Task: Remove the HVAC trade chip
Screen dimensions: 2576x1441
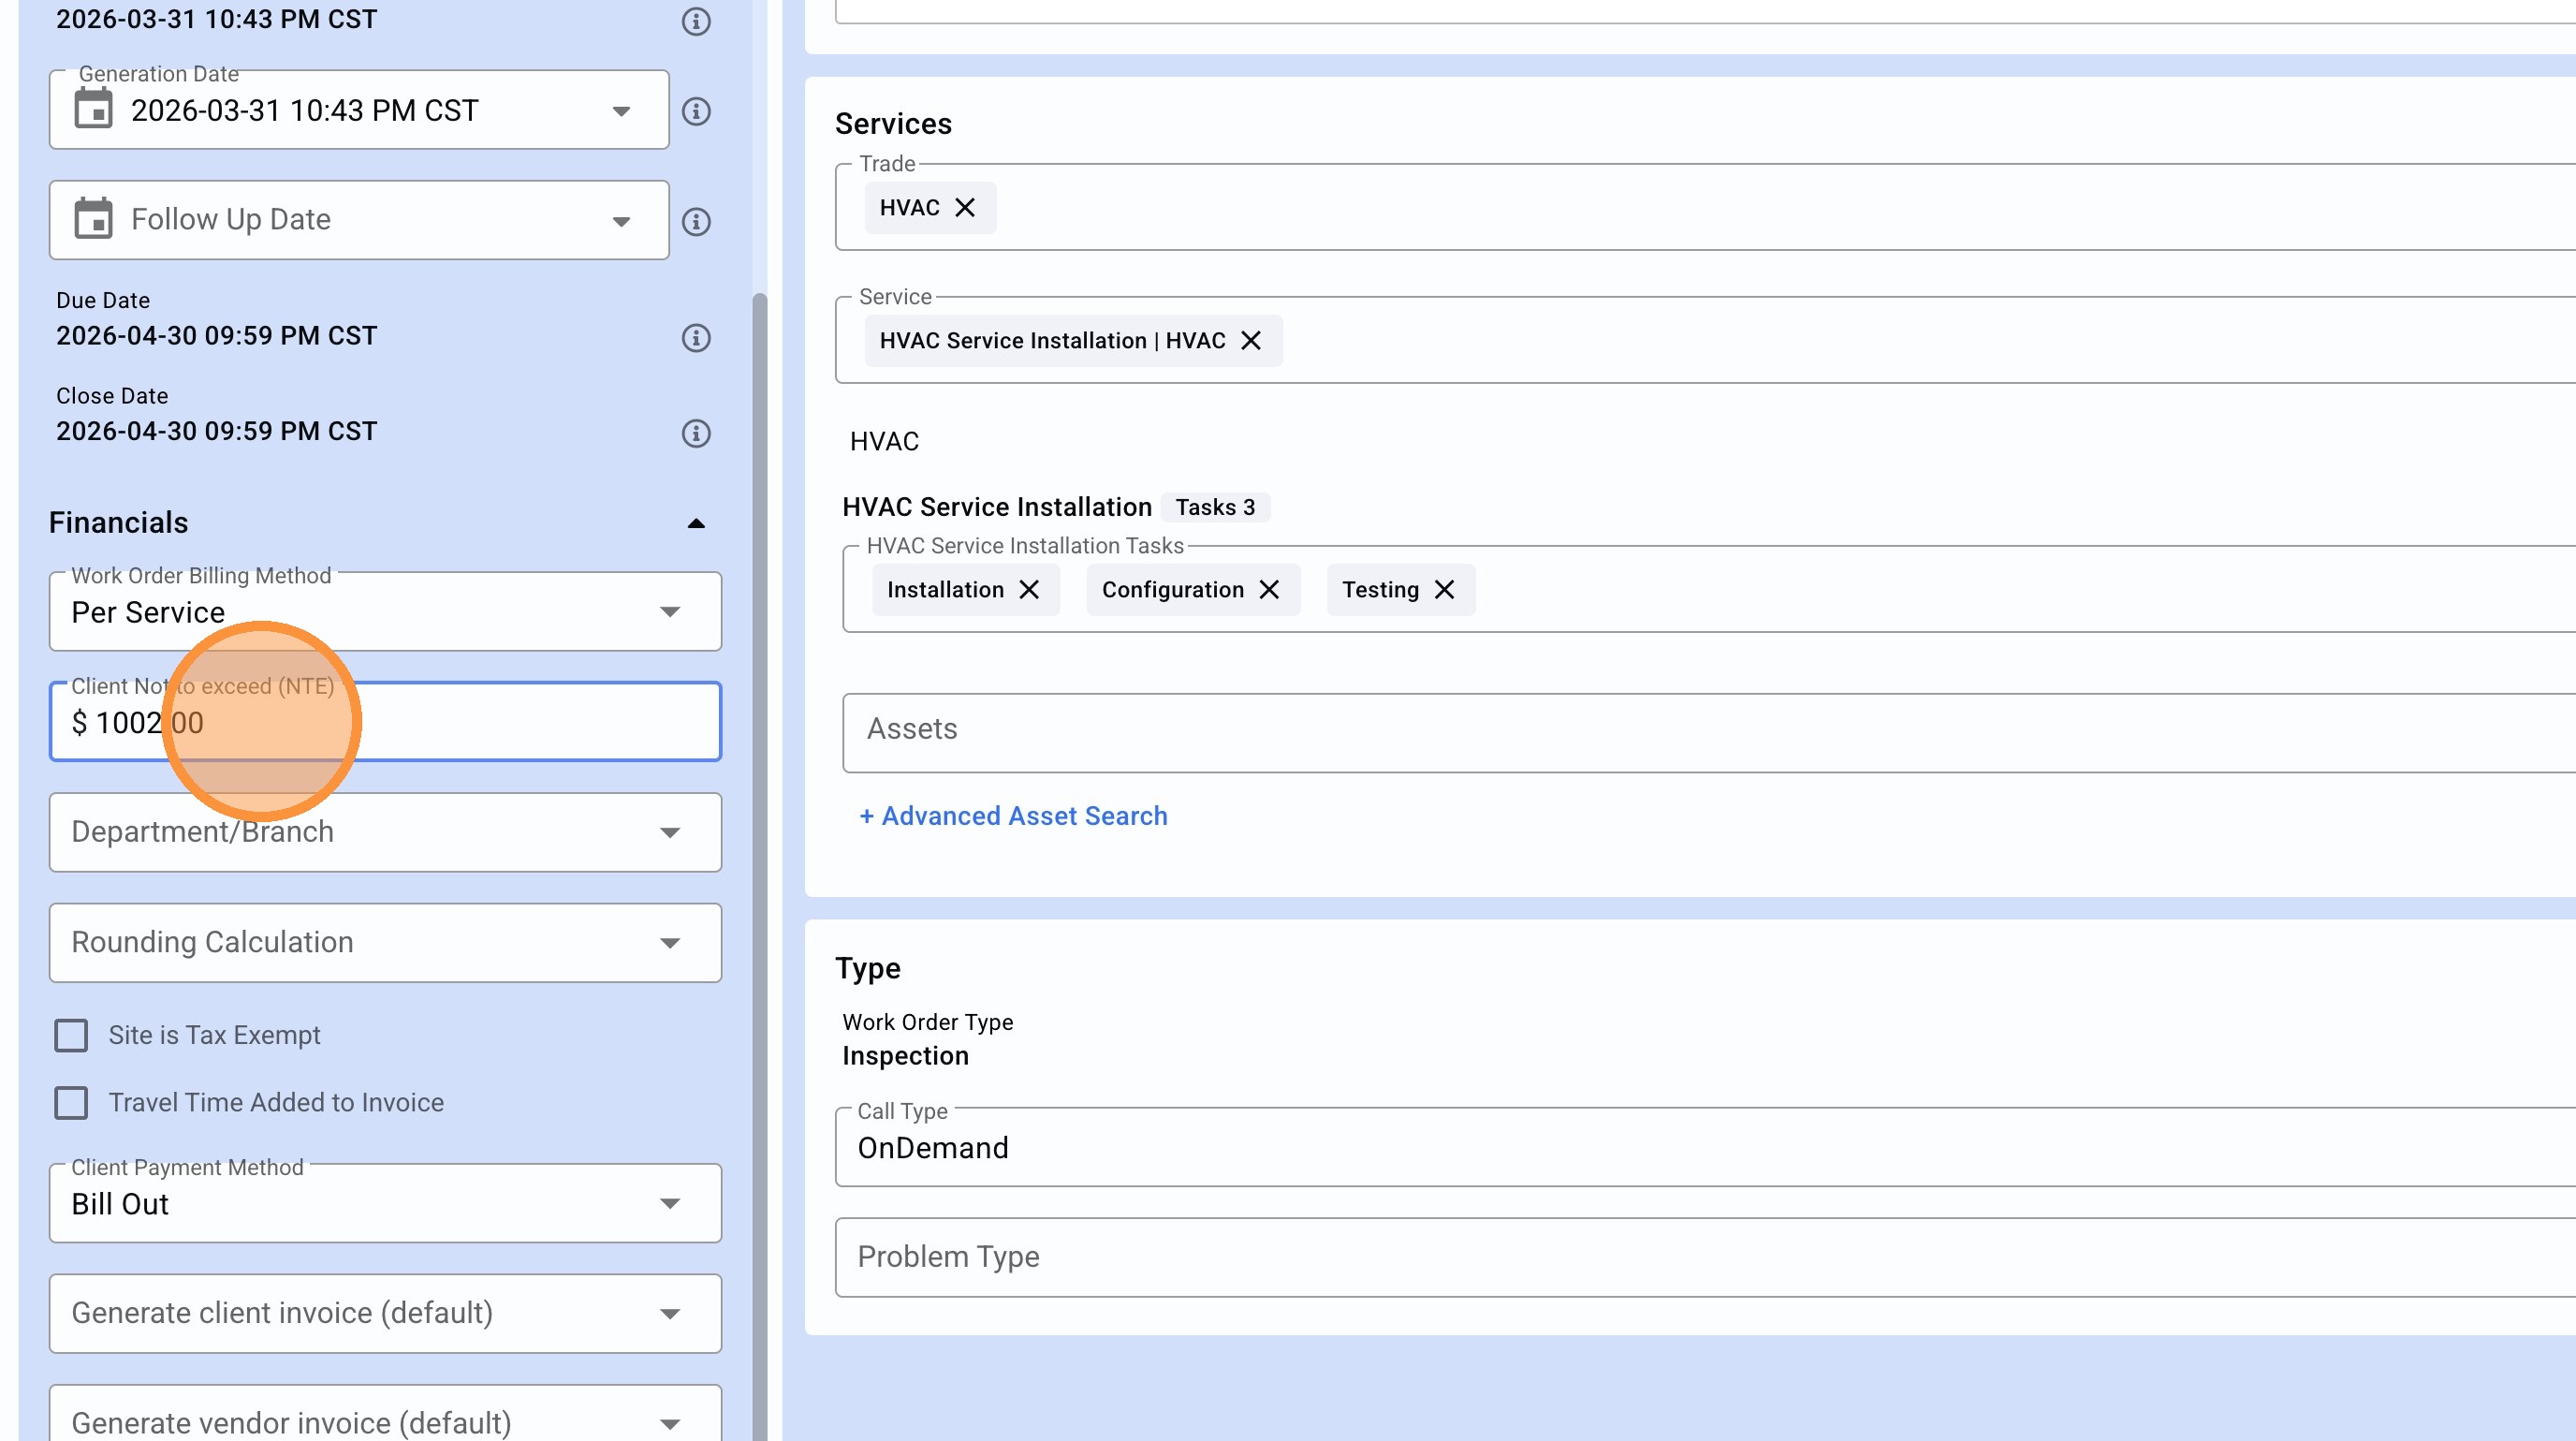Action: click(965, 207)
